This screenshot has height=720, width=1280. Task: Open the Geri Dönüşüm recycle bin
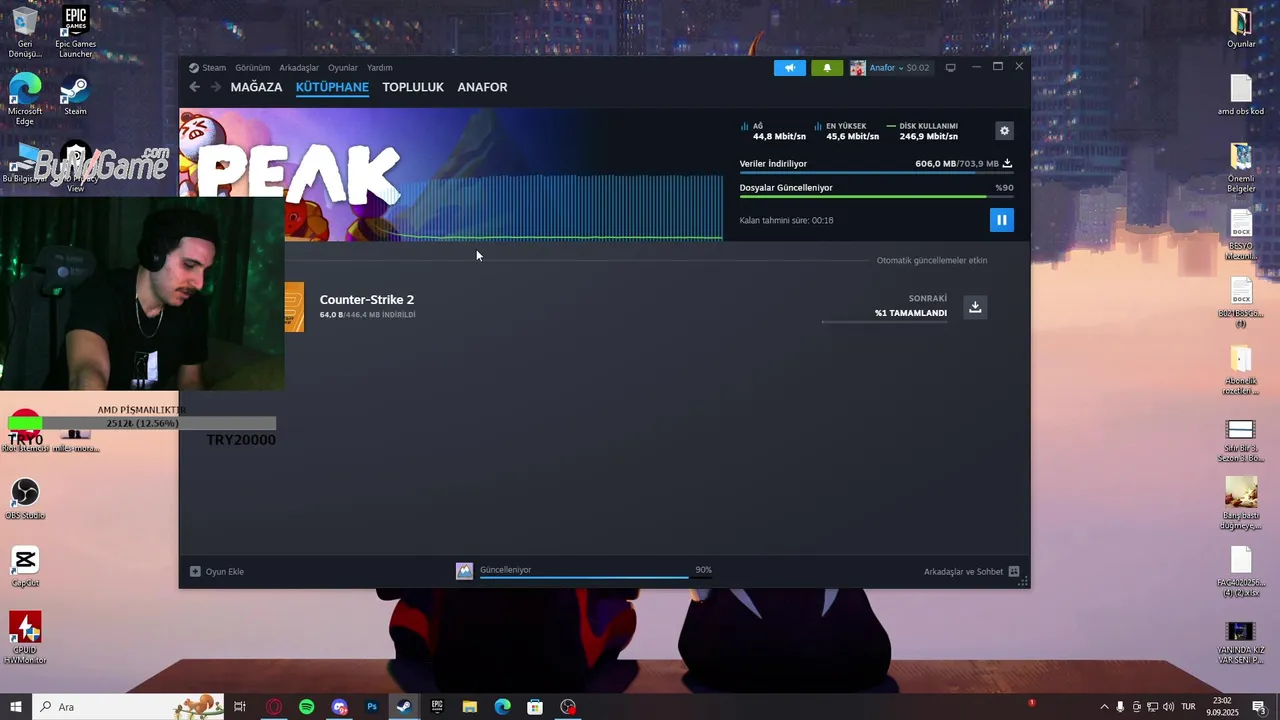coord(25,32)
